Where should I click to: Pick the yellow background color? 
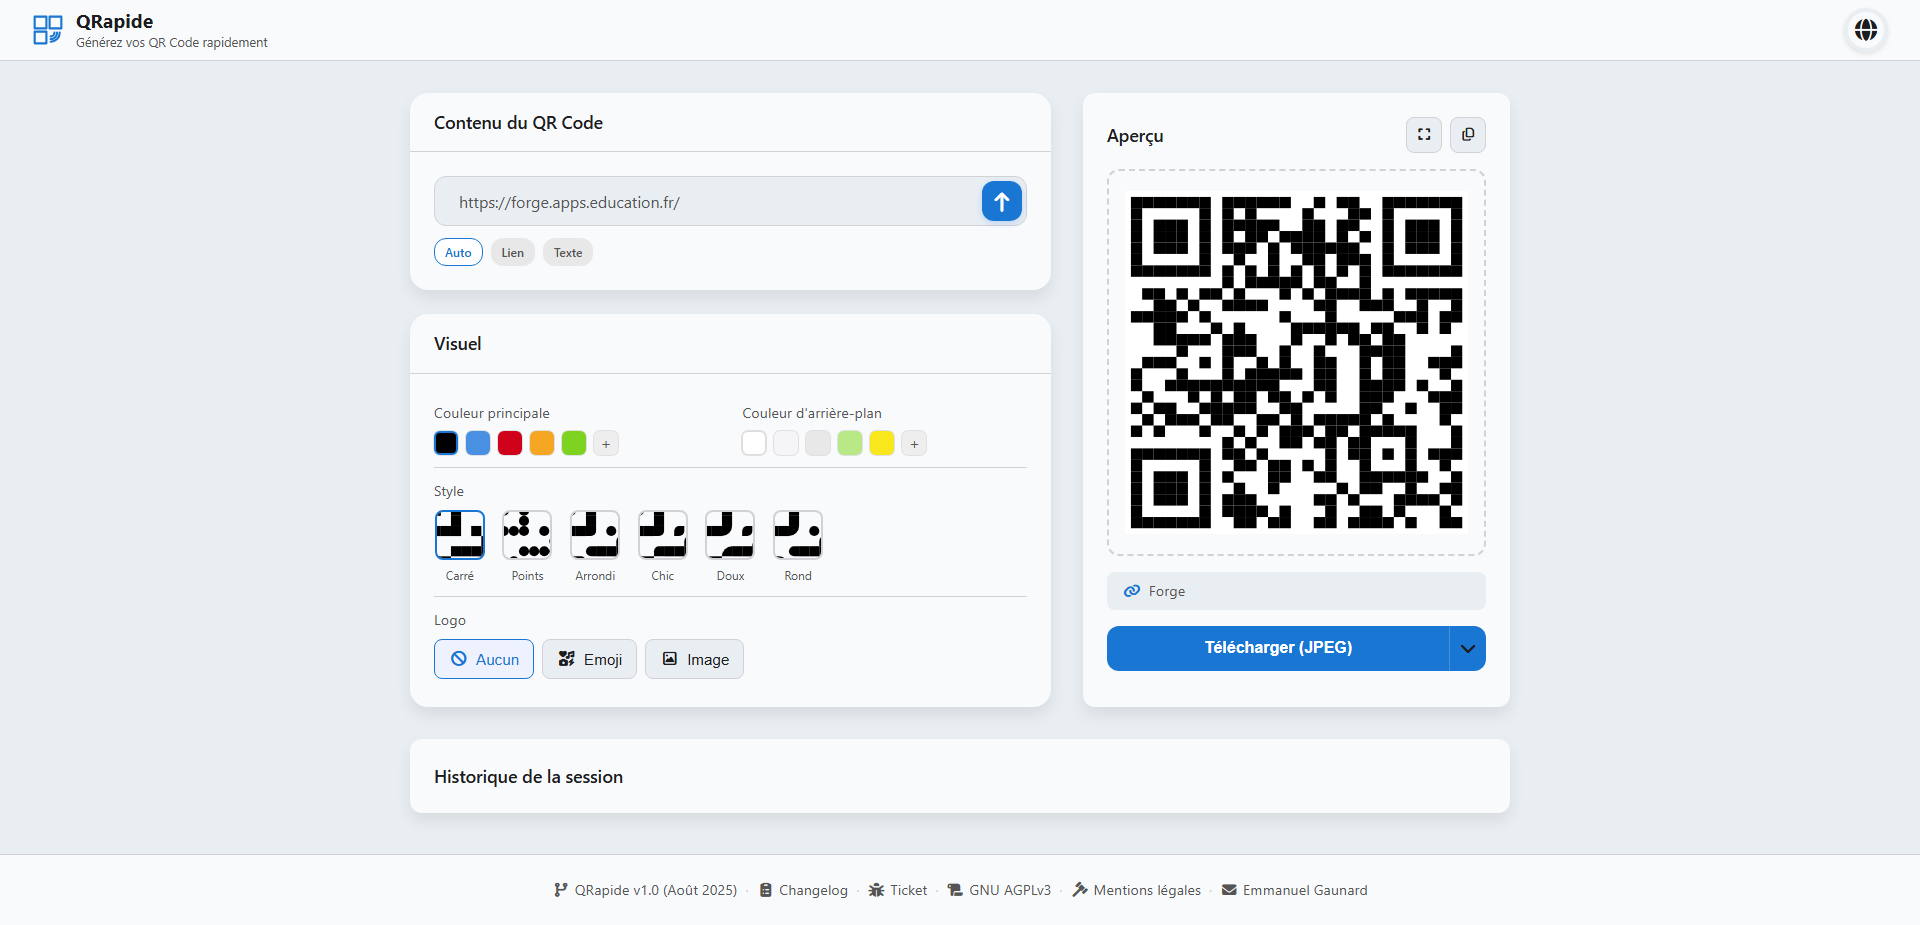pos(882,443)
